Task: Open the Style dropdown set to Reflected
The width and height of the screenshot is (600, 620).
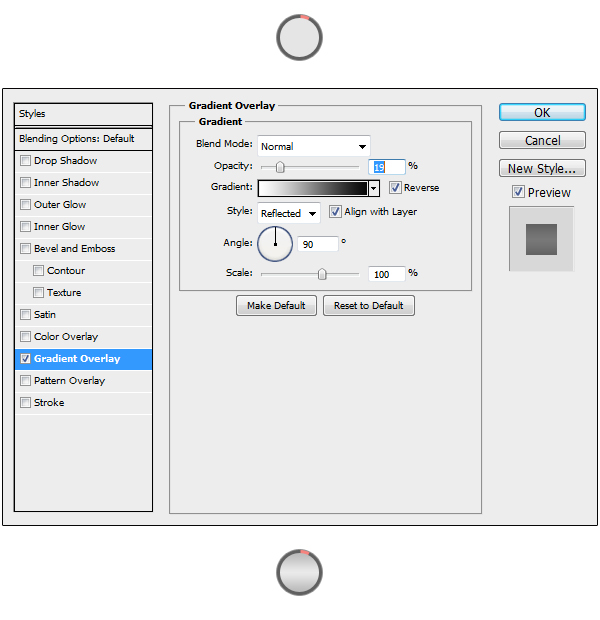Action: [289, 214]
